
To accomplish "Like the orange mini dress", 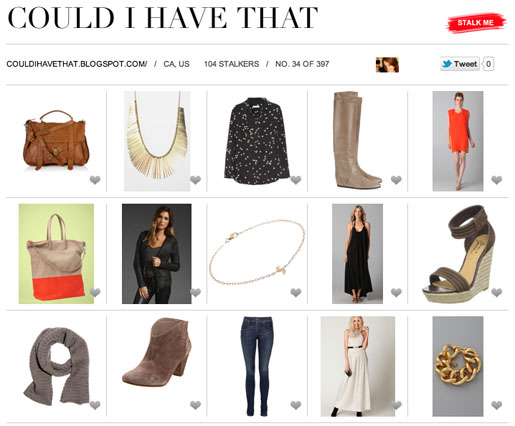I will tap(497, 180).
